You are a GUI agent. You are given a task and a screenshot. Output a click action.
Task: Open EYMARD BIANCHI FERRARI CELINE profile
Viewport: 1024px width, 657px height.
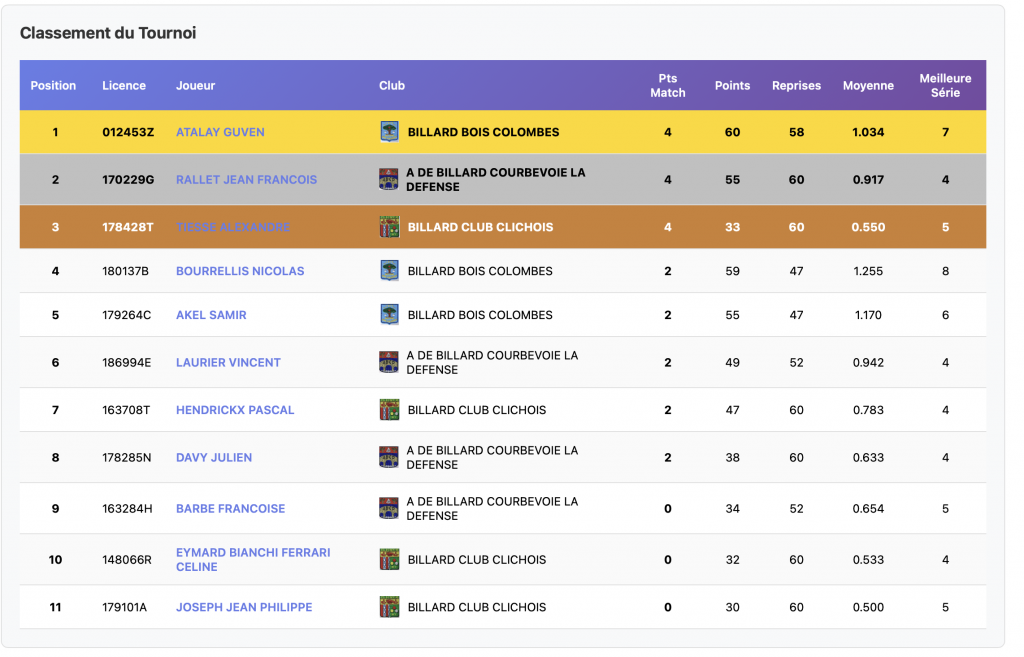(253, 560)
